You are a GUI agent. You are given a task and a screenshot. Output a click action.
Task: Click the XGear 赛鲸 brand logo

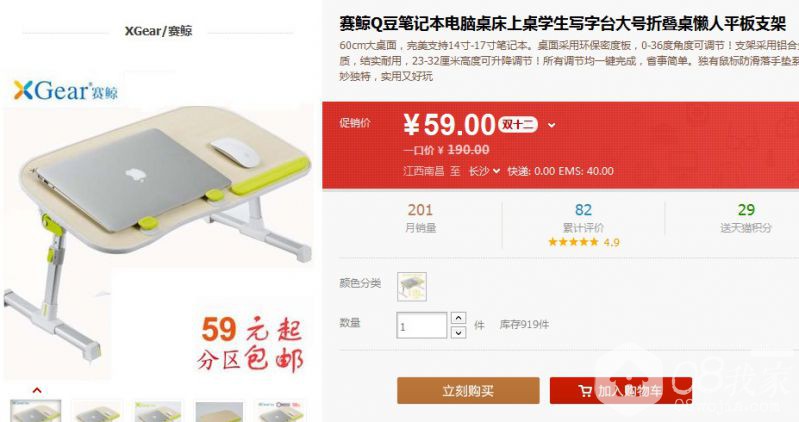tap(65, 90)
